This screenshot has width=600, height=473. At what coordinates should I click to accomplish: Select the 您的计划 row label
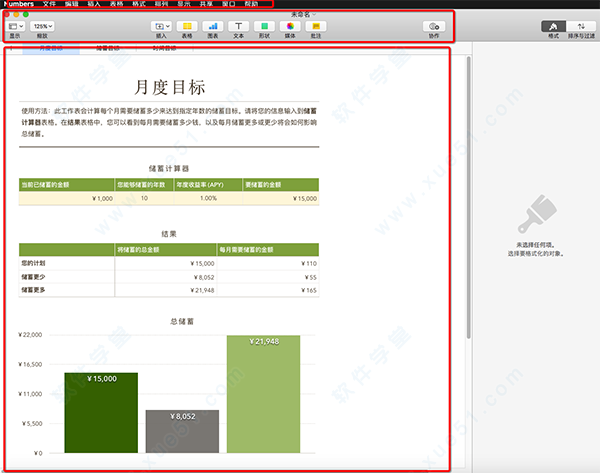click(x=67, y=263)
